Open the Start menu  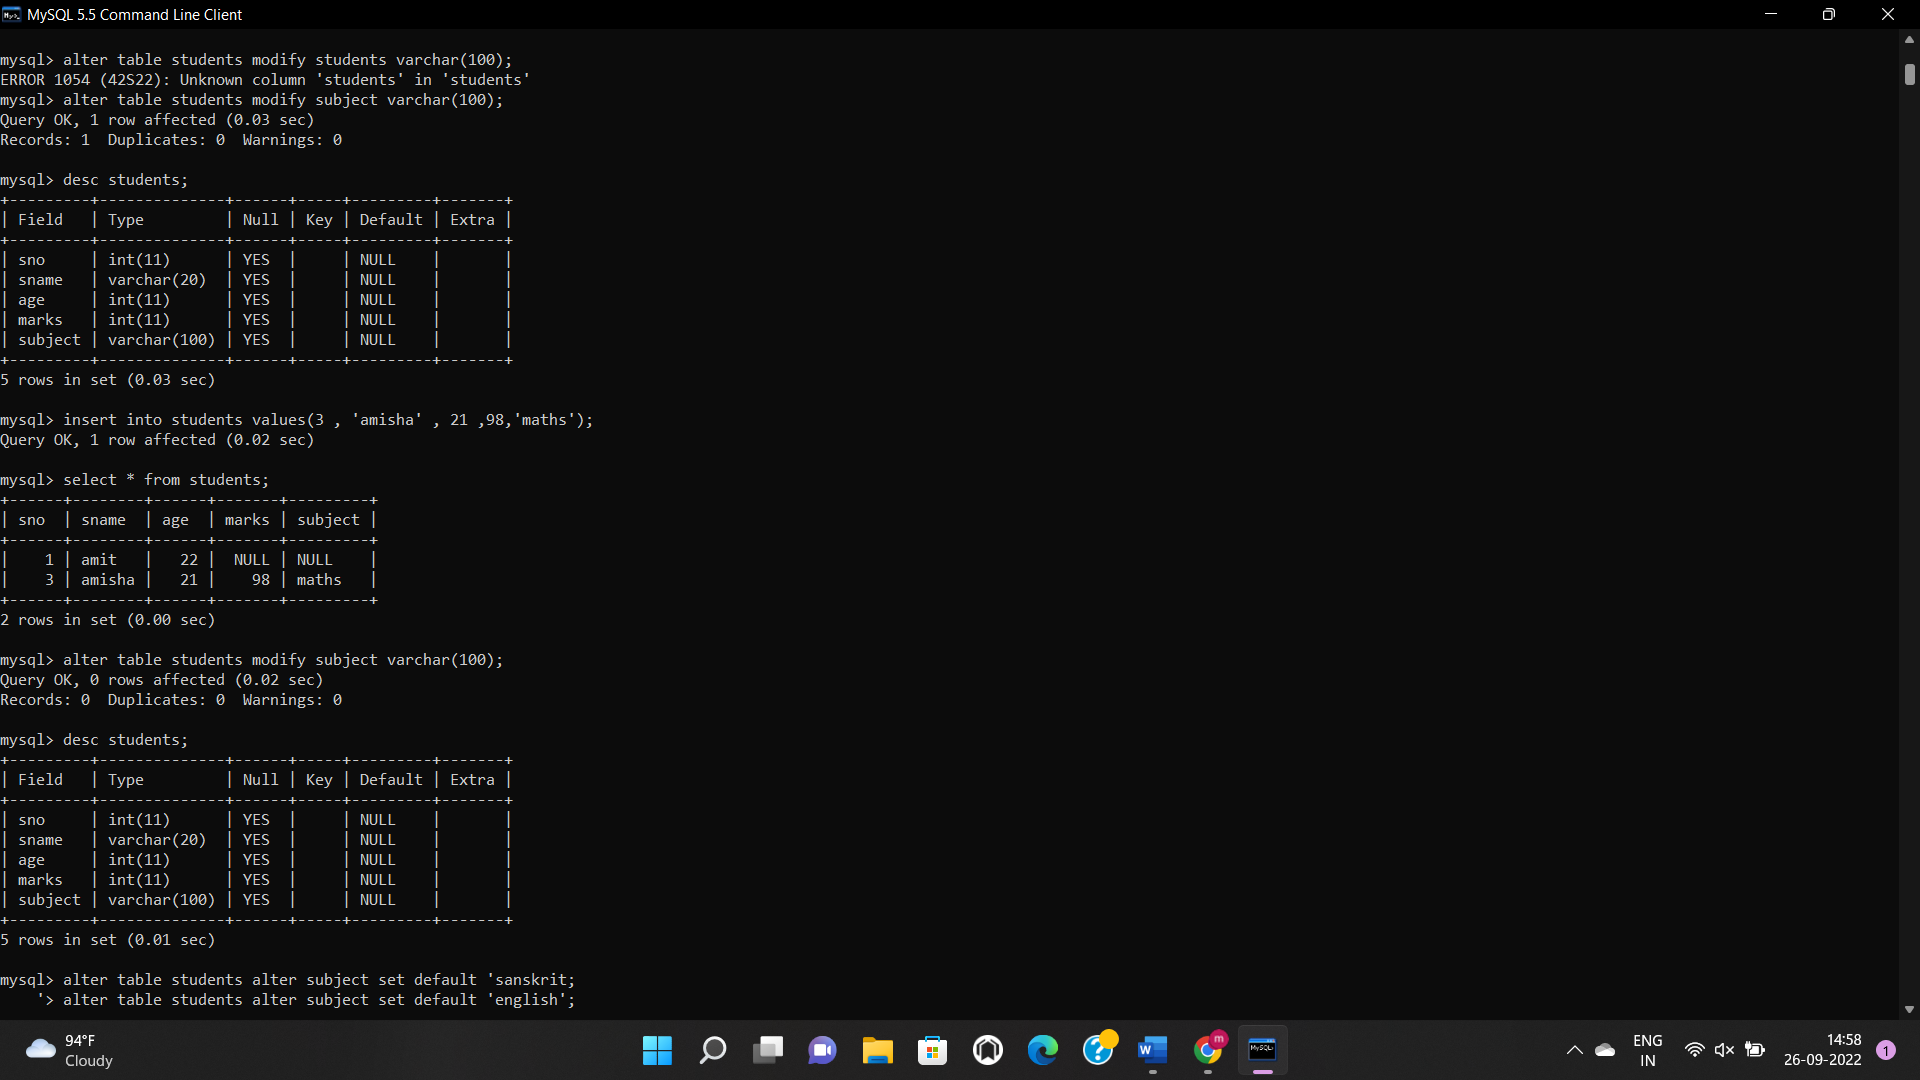(x=657, y=1050)
